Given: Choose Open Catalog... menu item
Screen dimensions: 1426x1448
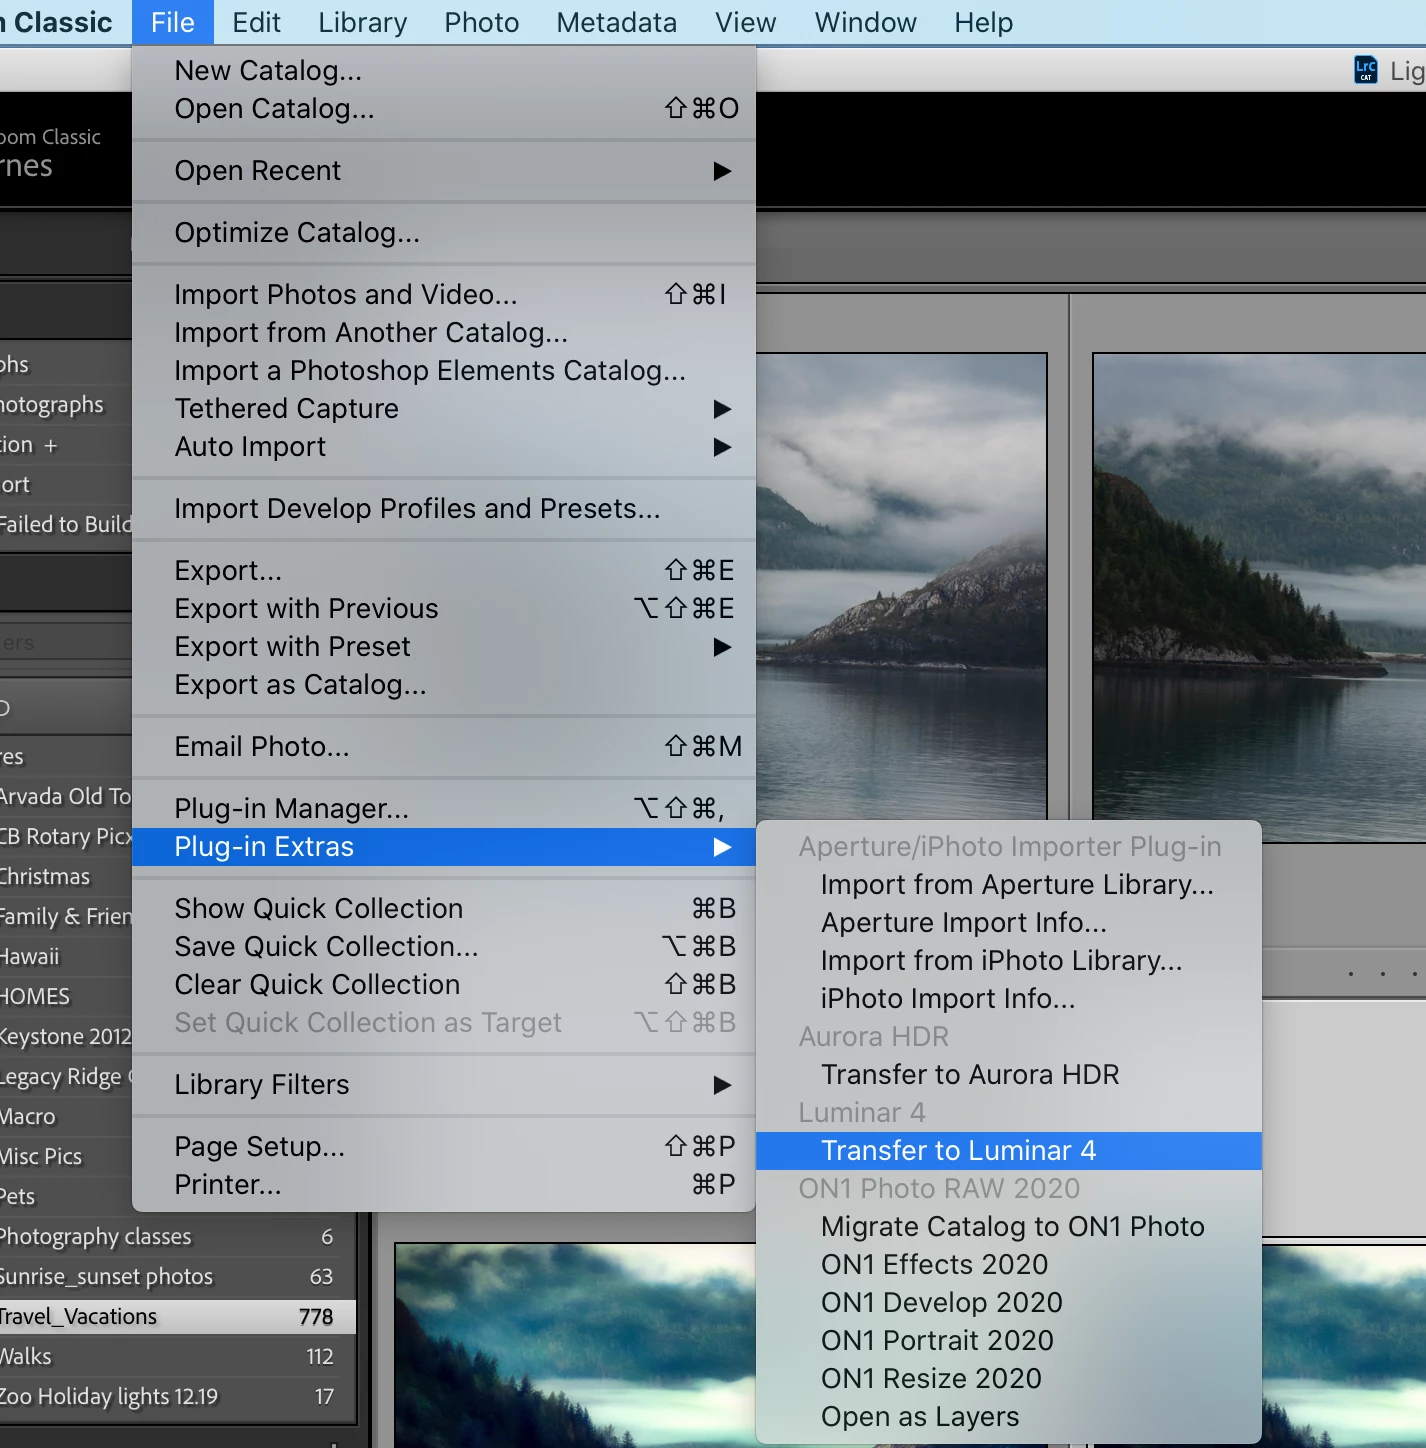Looking at the screenshot, I should point(444,108).
